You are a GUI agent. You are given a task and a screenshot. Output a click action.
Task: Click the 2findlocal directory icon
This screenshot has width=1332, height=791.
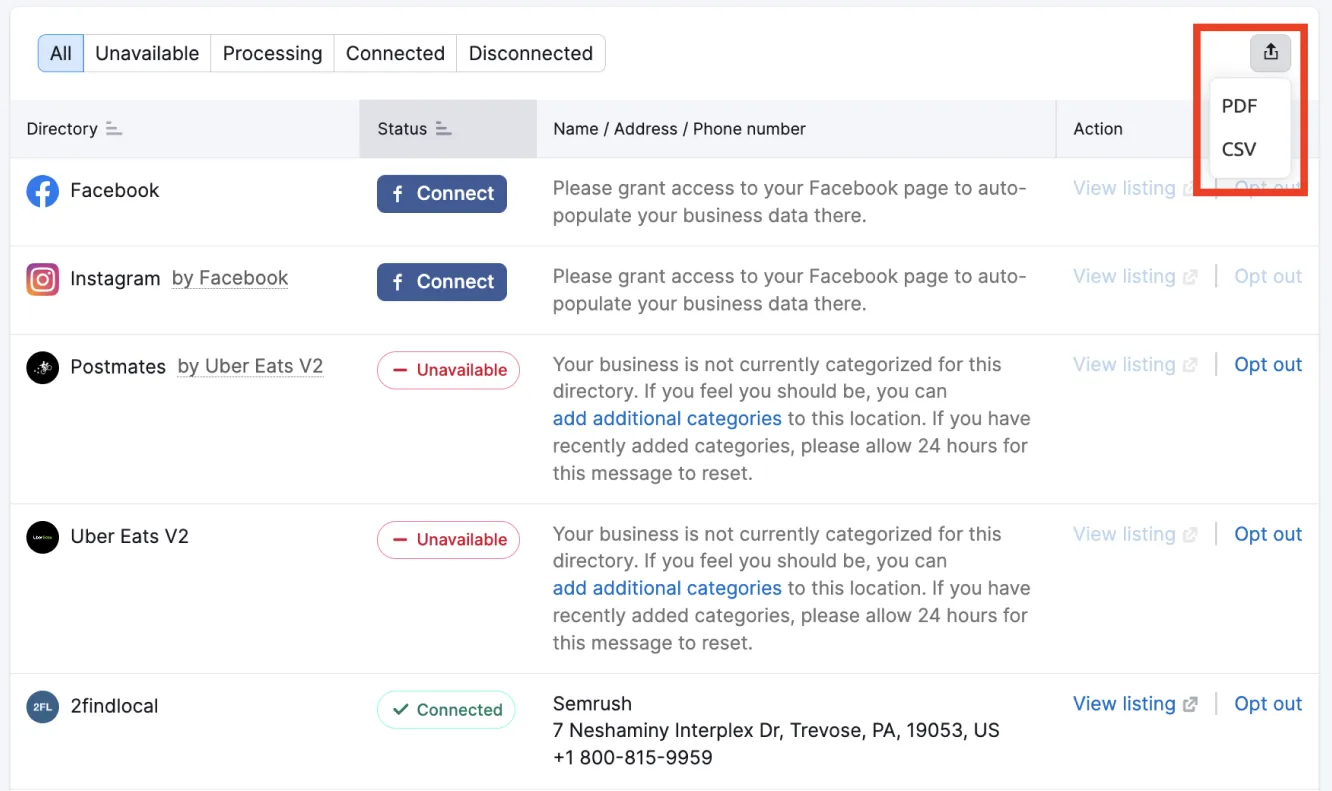pos(43,706)
